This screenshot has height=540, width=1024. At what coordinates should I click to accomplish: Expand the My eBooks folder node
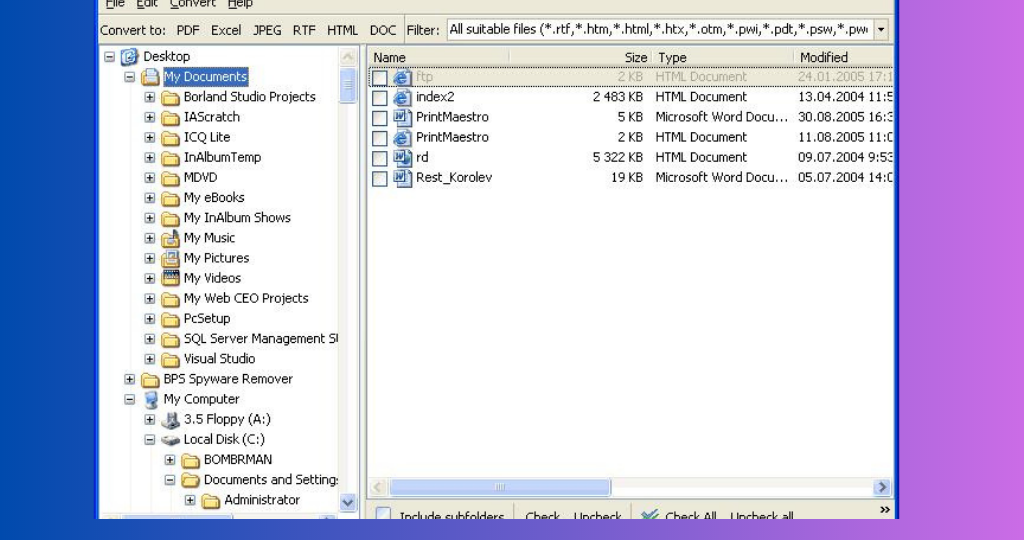pos(150,198)
